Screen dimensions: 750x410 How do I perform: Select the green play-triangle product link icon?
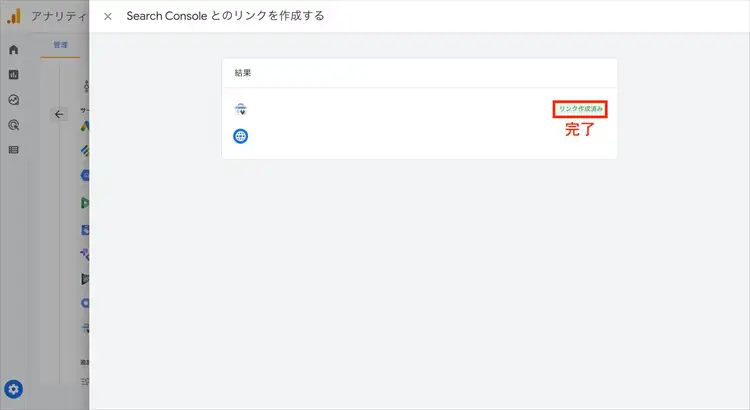point(86,203)
